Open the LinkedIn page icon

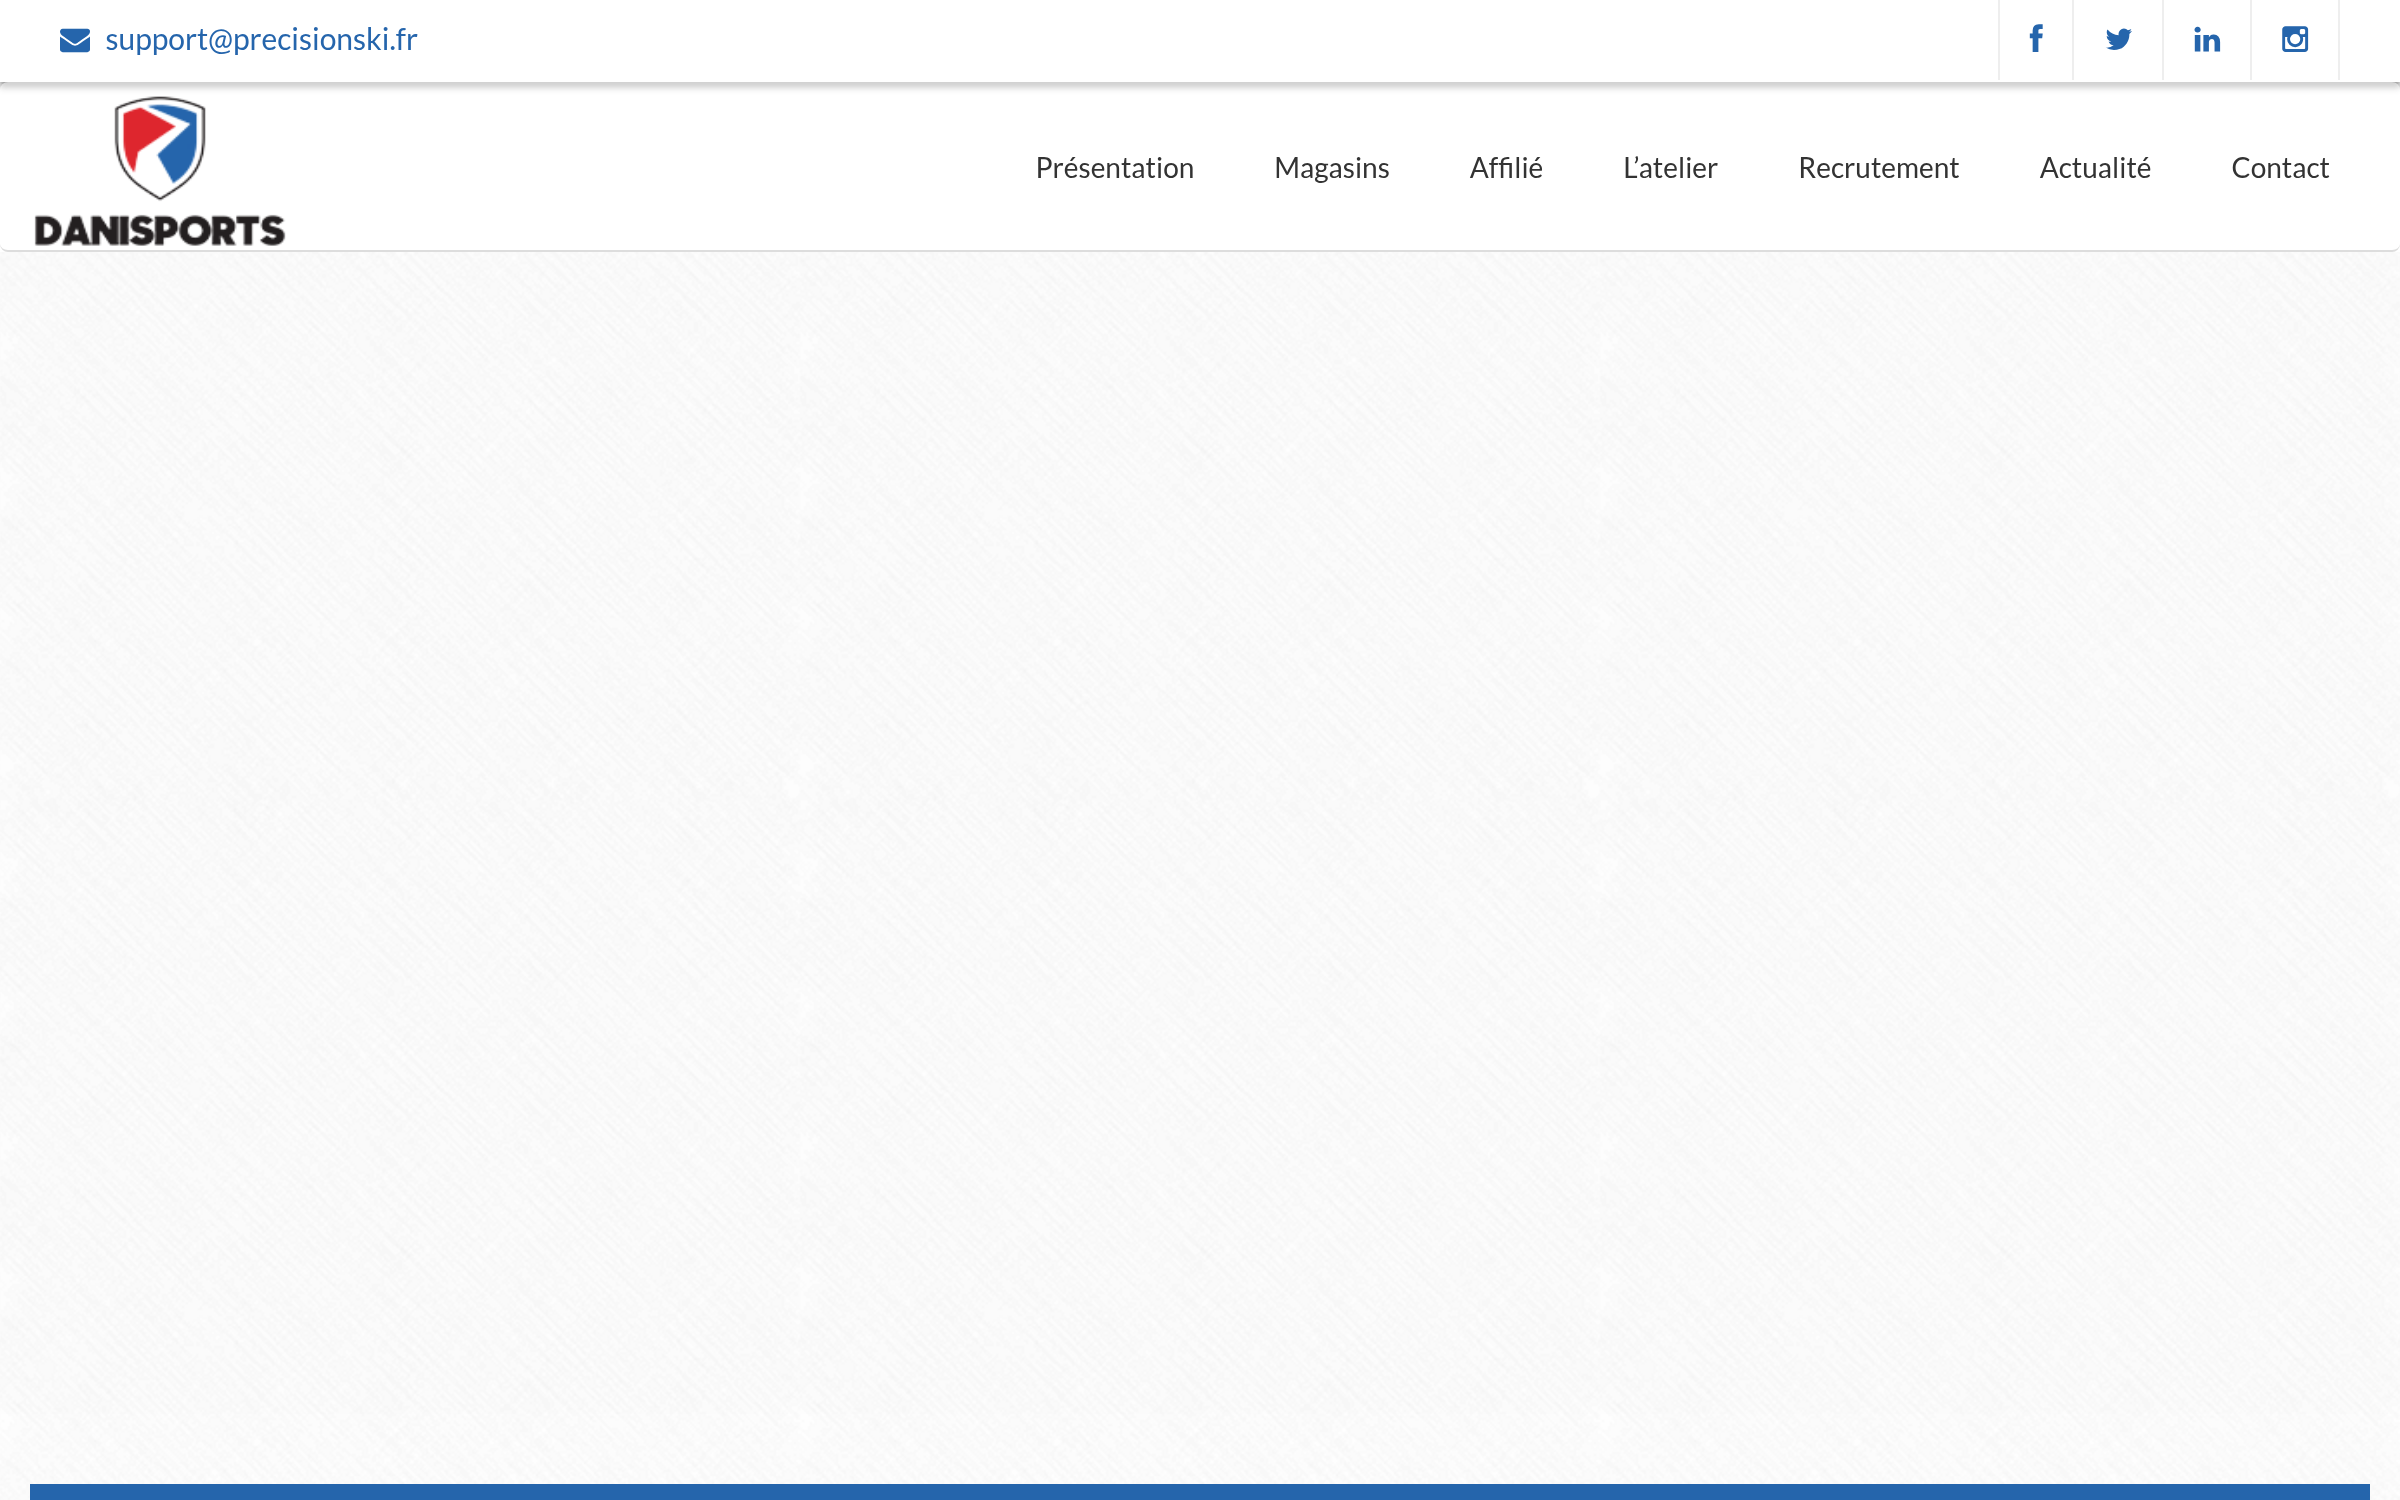point(2206,39)
